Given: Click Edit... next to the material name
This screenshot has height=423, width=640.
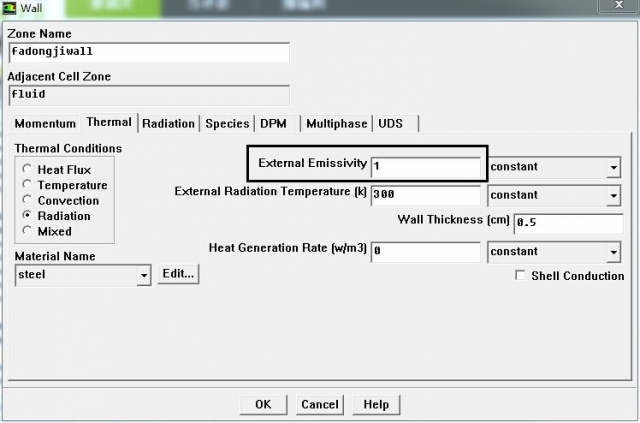Looking at the screenshot, I should point(178,274).
